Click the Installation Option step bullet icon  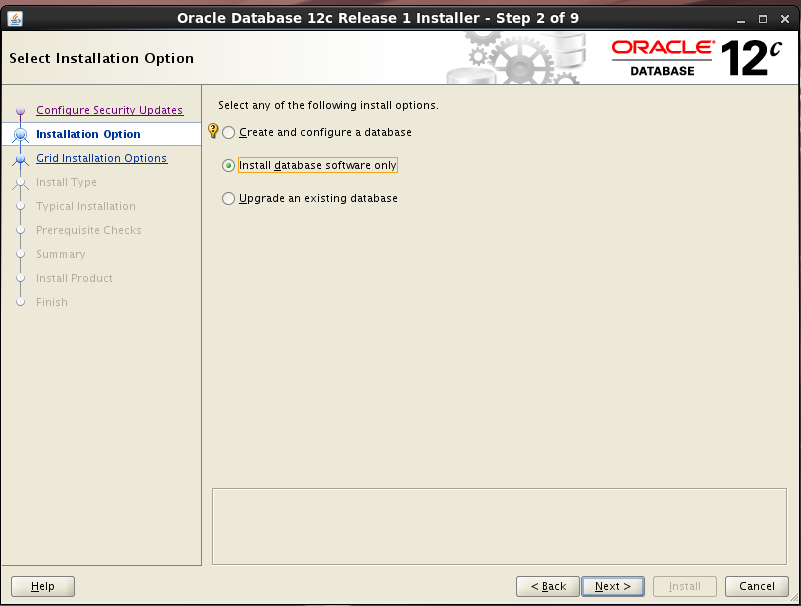pos(20,134)
